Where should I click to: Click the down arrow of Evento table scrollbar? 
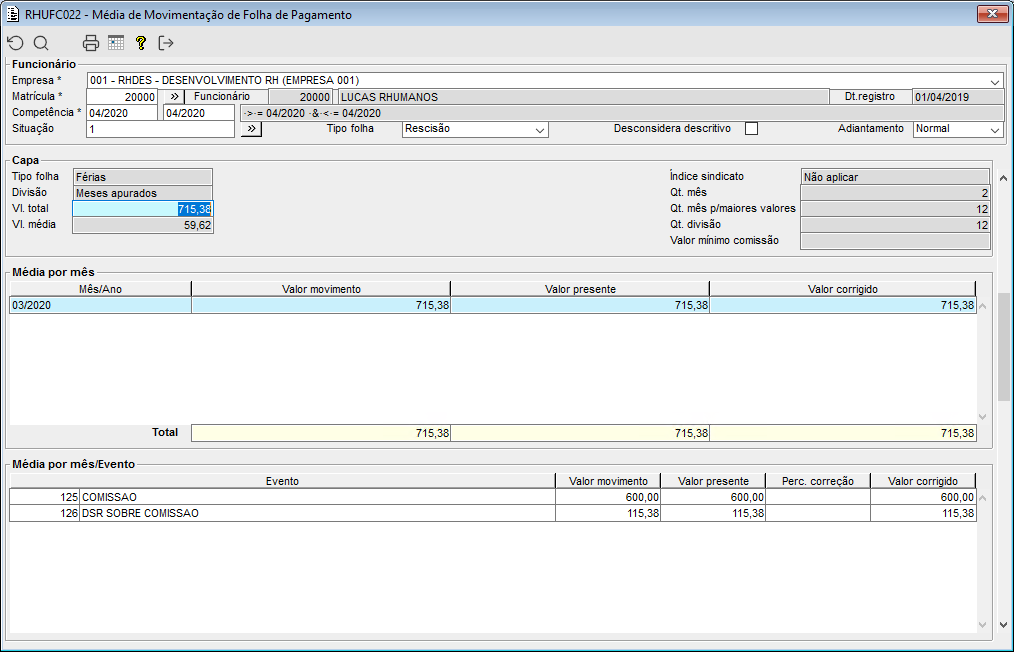[x=983, y=625]
